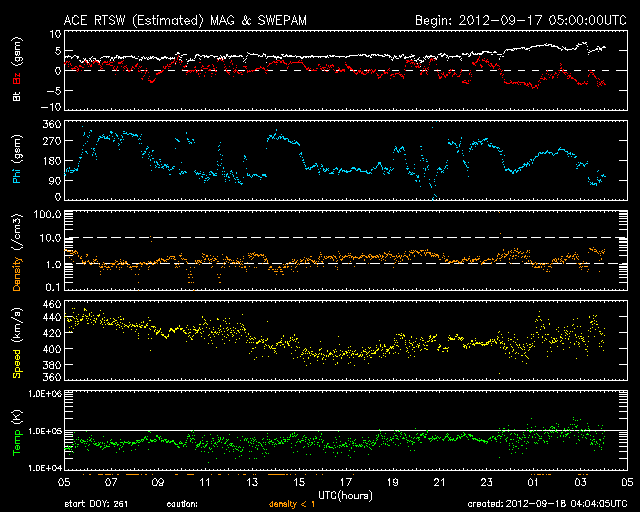Viewport: 640px width, 512px height.
Task: Select the Begin: 2012-09-17 05:00:00UTC timestamp
Action: click(x=521, y=20)
